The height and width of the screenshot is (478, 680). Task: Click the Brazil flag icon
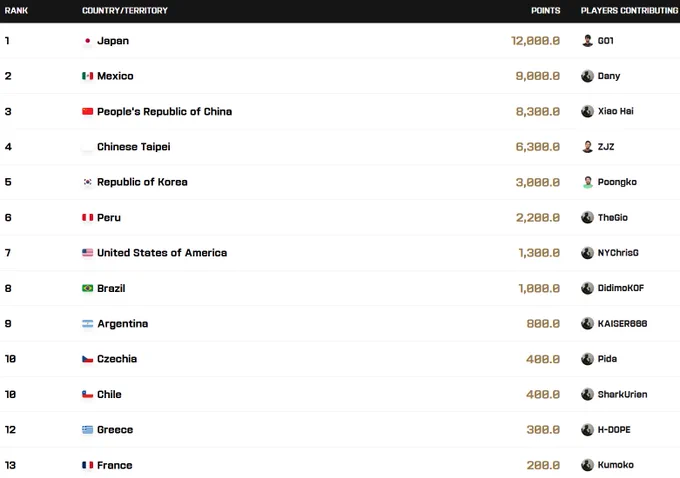tap(88, 288)
